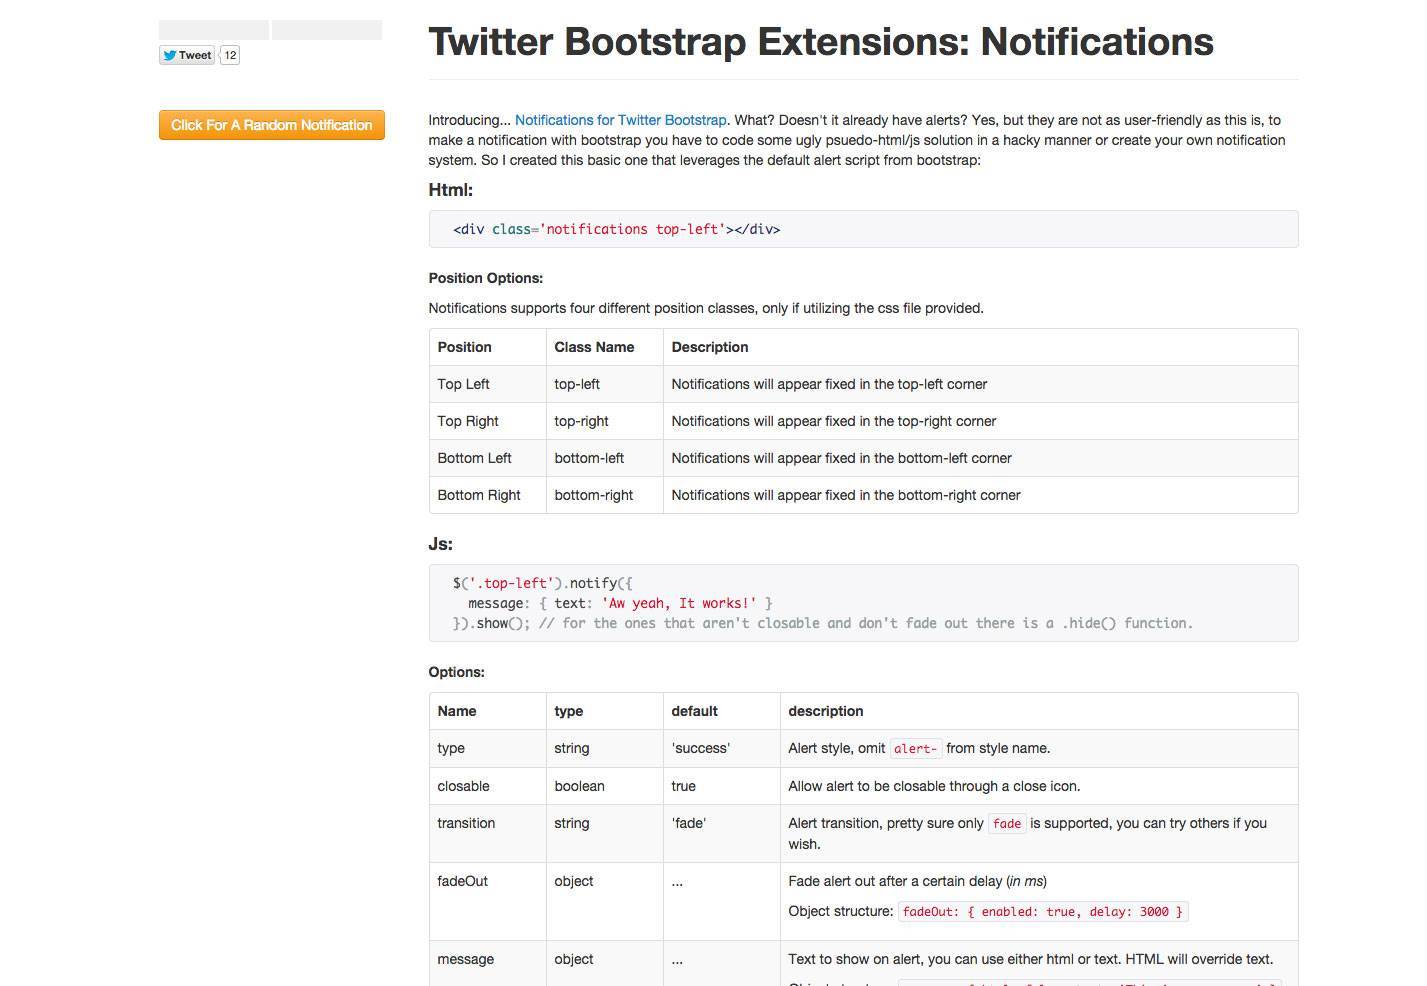The height and width of the screenshot is (986, 1427).
Task: Click the Description column header in position table
Action: click(x=980, y=347)
